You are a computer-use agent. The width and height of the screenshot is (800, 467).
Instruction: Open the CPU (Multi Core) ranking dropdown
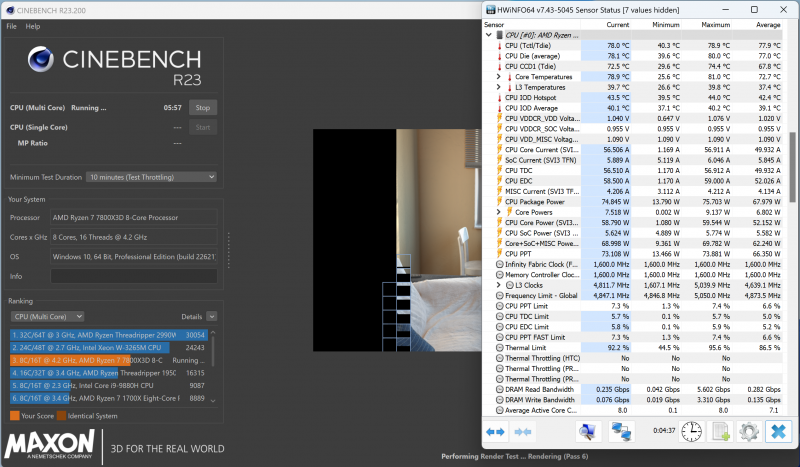point(92,315)
